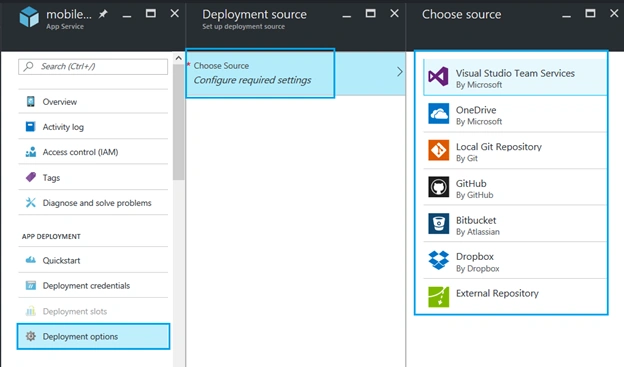Close the Choose source blade
624x367 pixels.
point(614,14)
